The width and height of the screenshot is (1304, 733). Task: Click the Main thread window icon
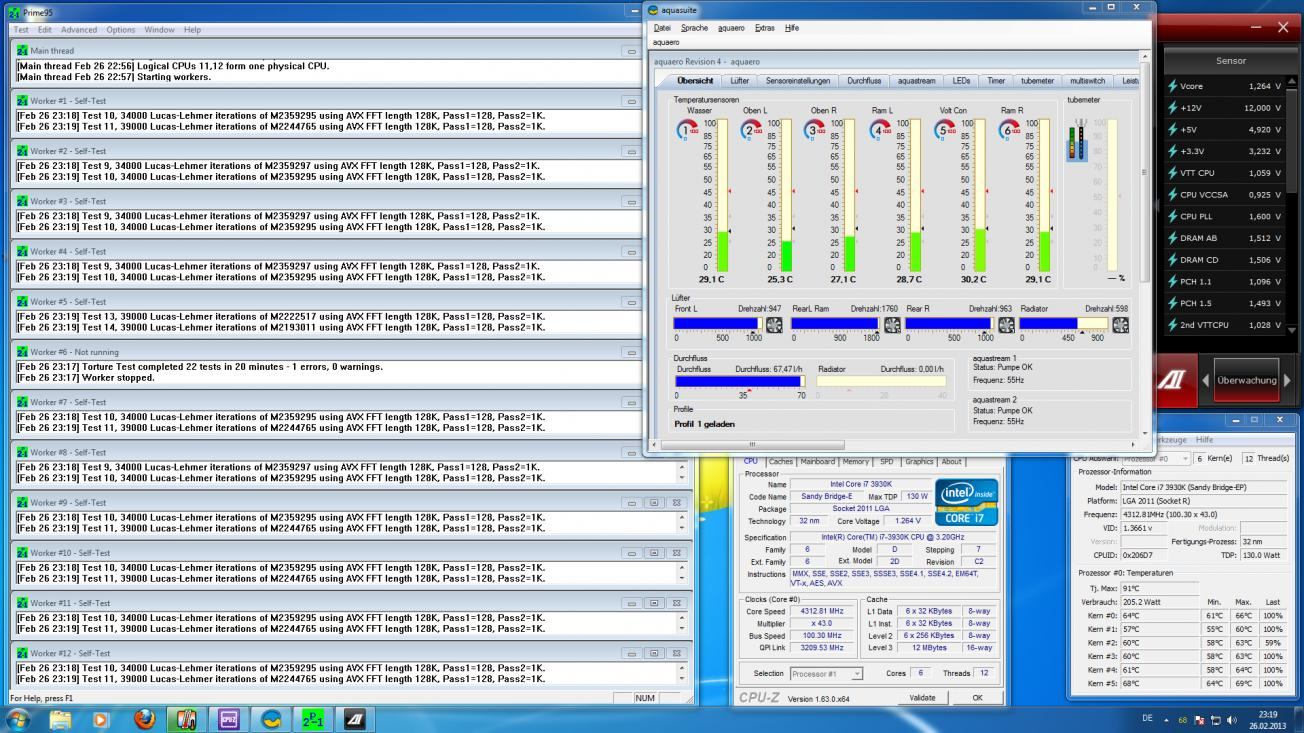click(x=23, y=50)
